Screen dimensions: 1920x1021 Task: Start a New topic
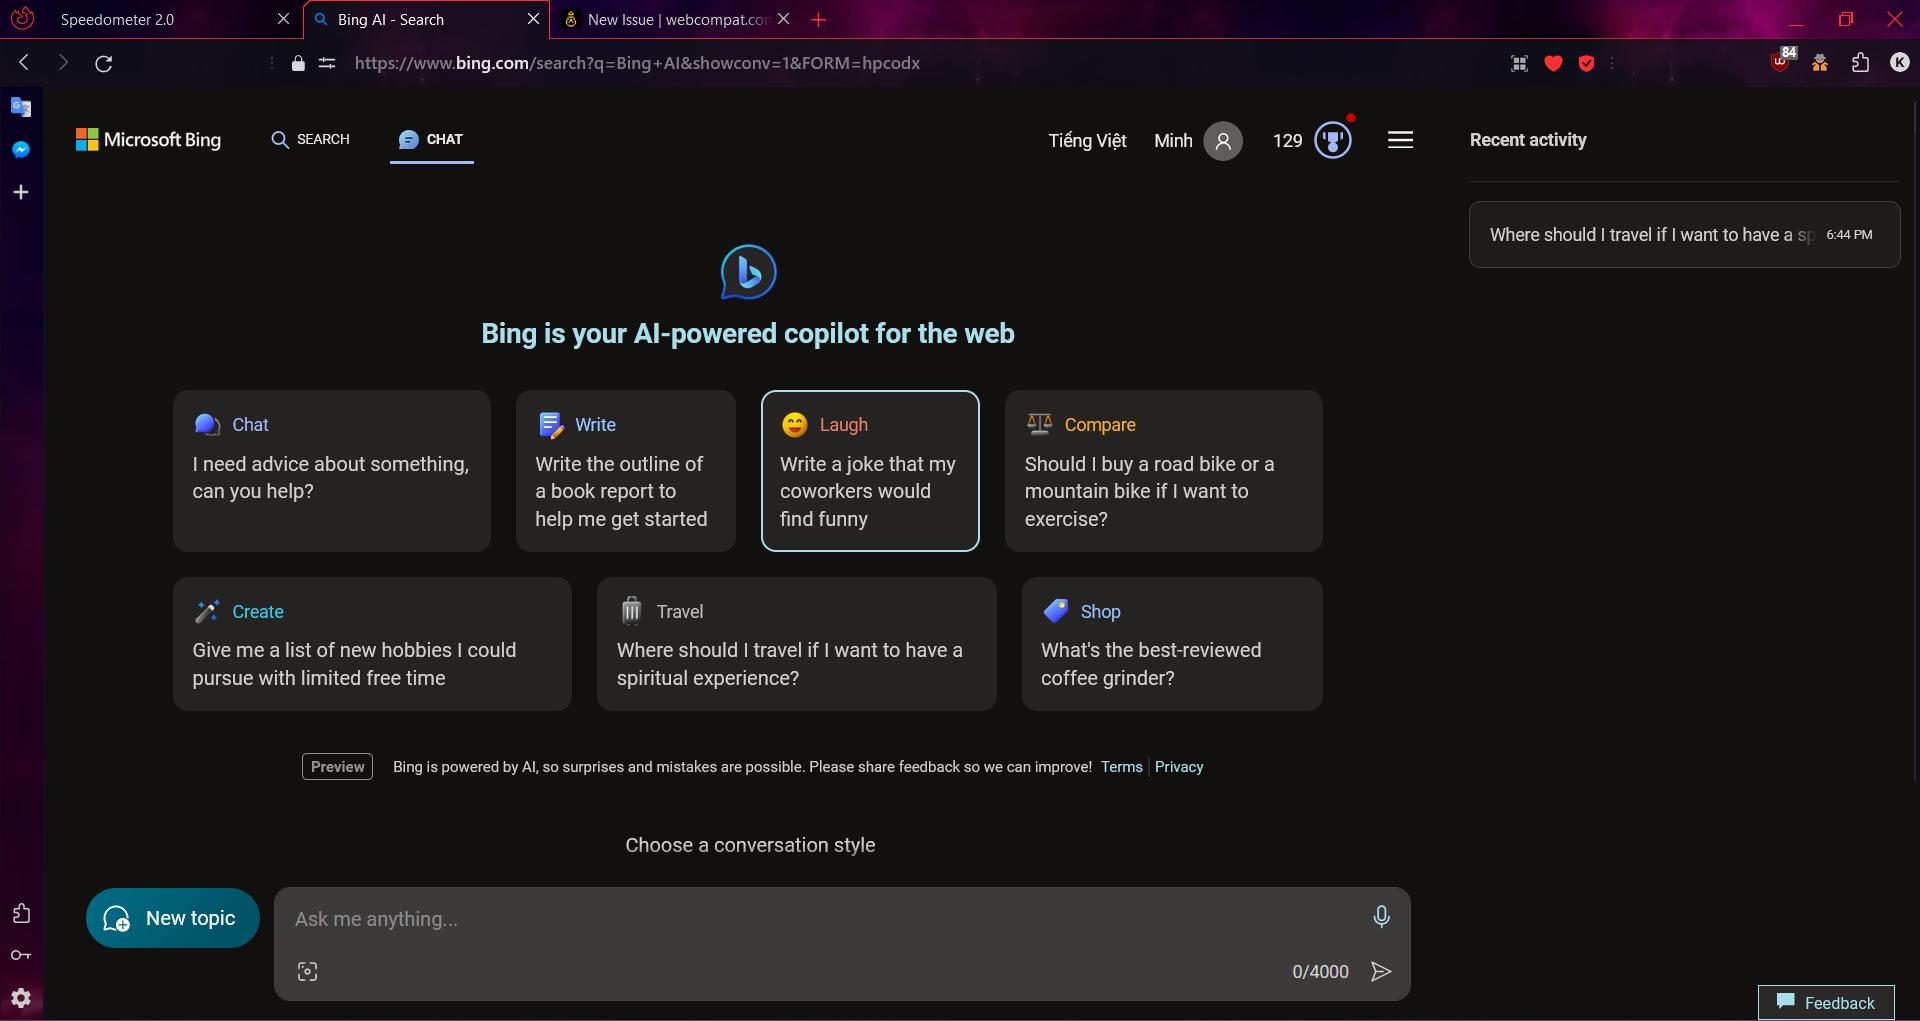coord(171,917)
